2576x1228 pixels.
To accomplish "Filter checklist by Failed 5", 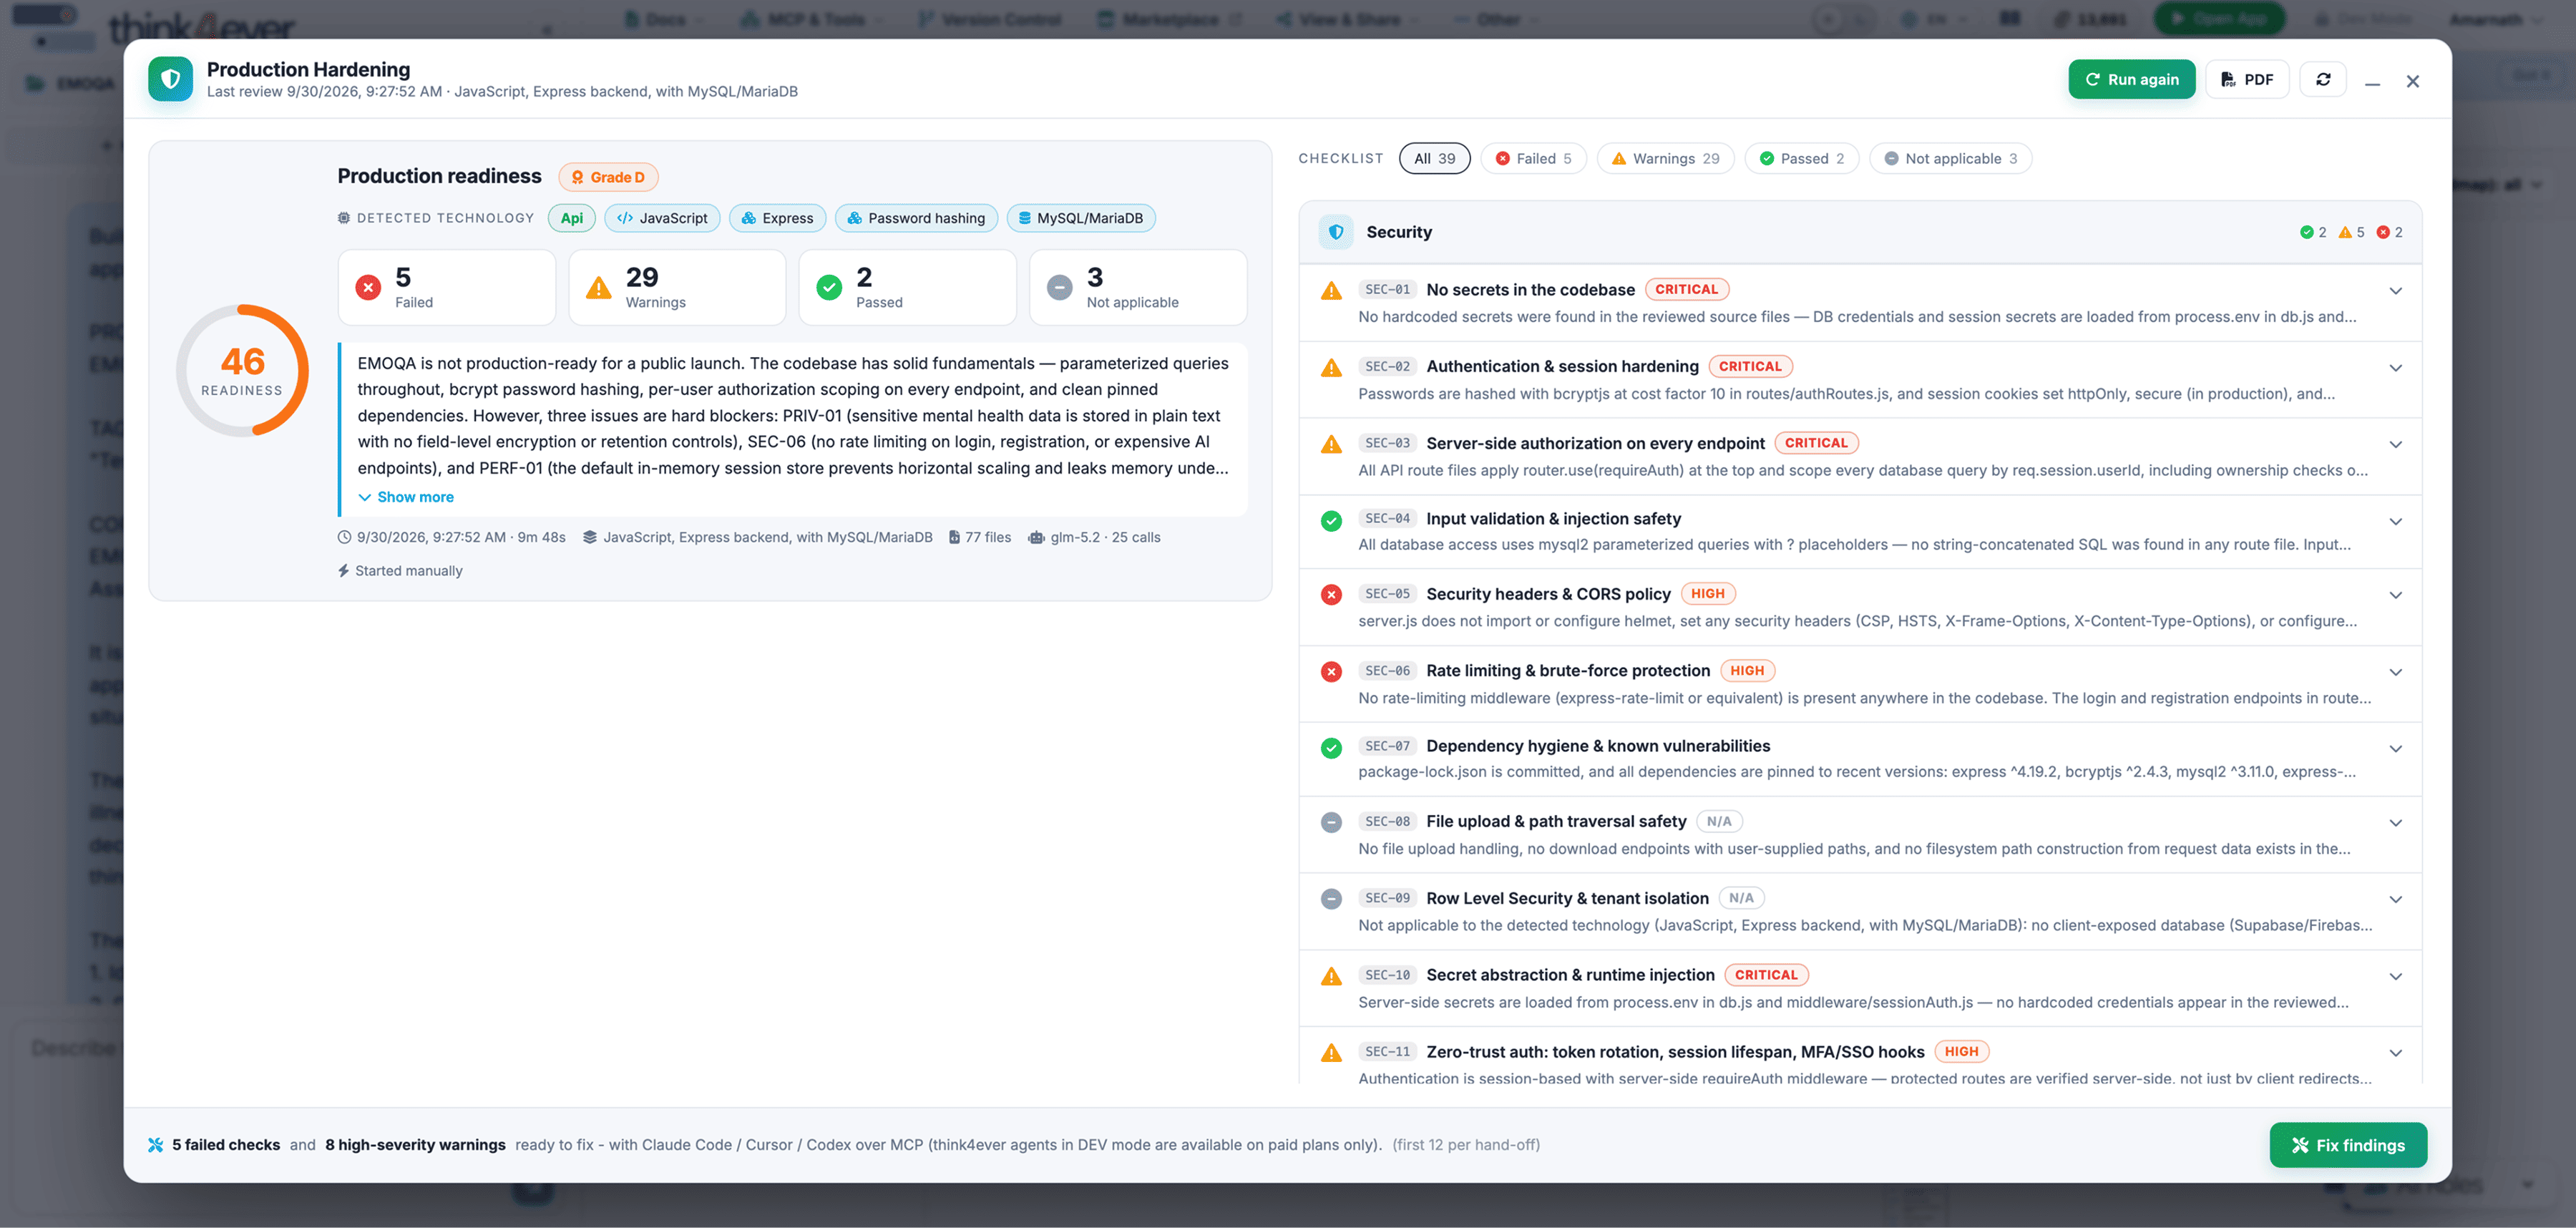I will (1533, 158).
